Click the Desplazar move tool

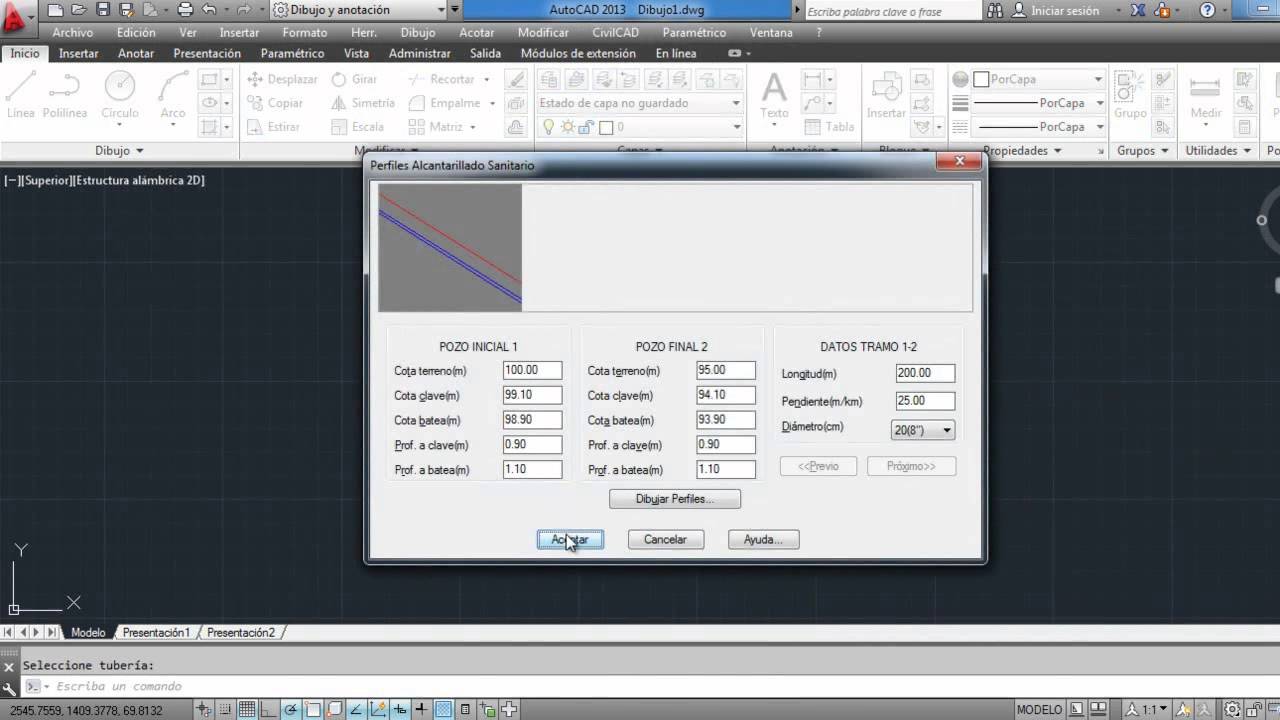tap(282, 79)
